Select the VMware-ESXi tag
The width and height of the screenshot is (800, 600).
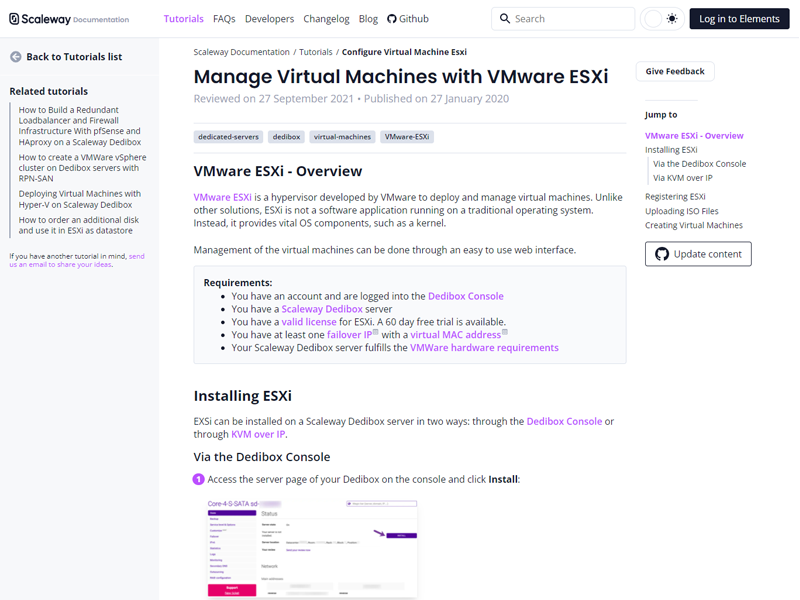tap(407, 137)
